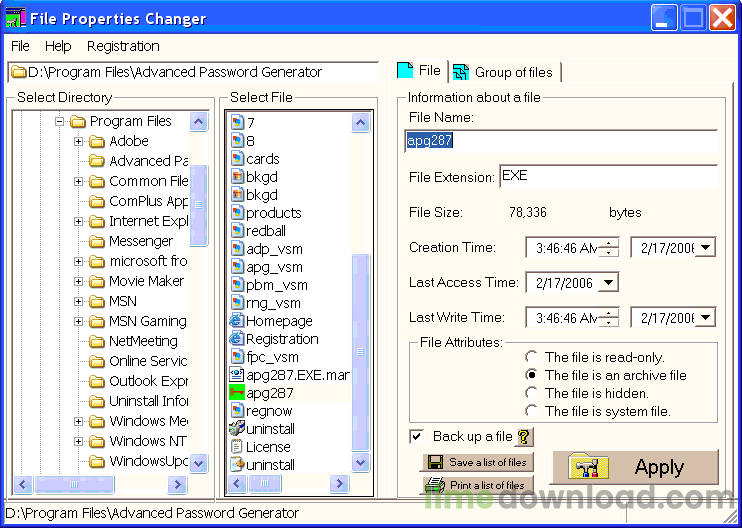742x528 pixels.
Task: Select 'The file is an archive file' option
Action: click(x=532, y=375)
